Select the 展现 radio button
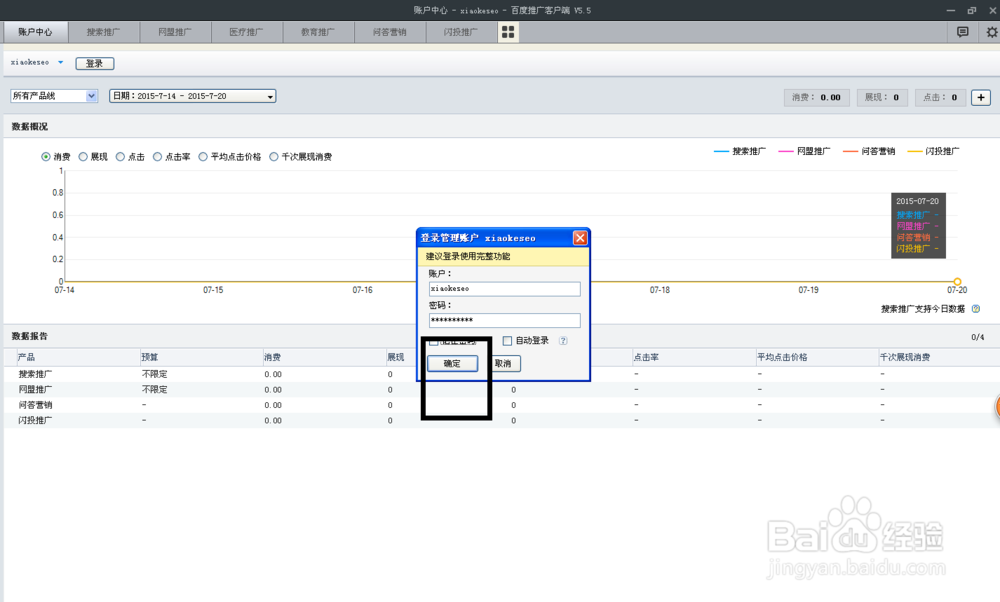 pyautogui.click(x=83, y=157)
